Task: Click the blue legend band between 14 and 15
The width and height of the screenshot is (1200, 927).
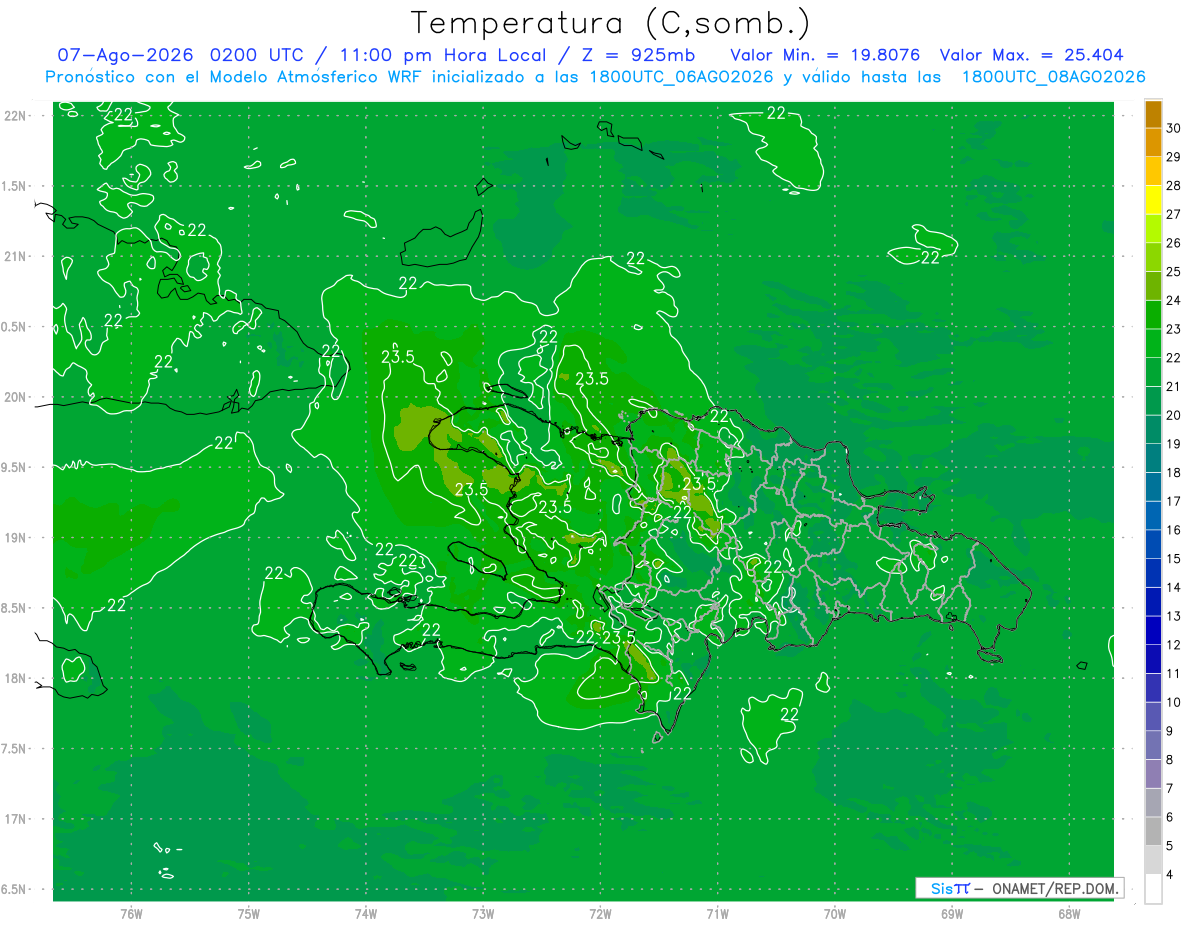Action: 1153,573
